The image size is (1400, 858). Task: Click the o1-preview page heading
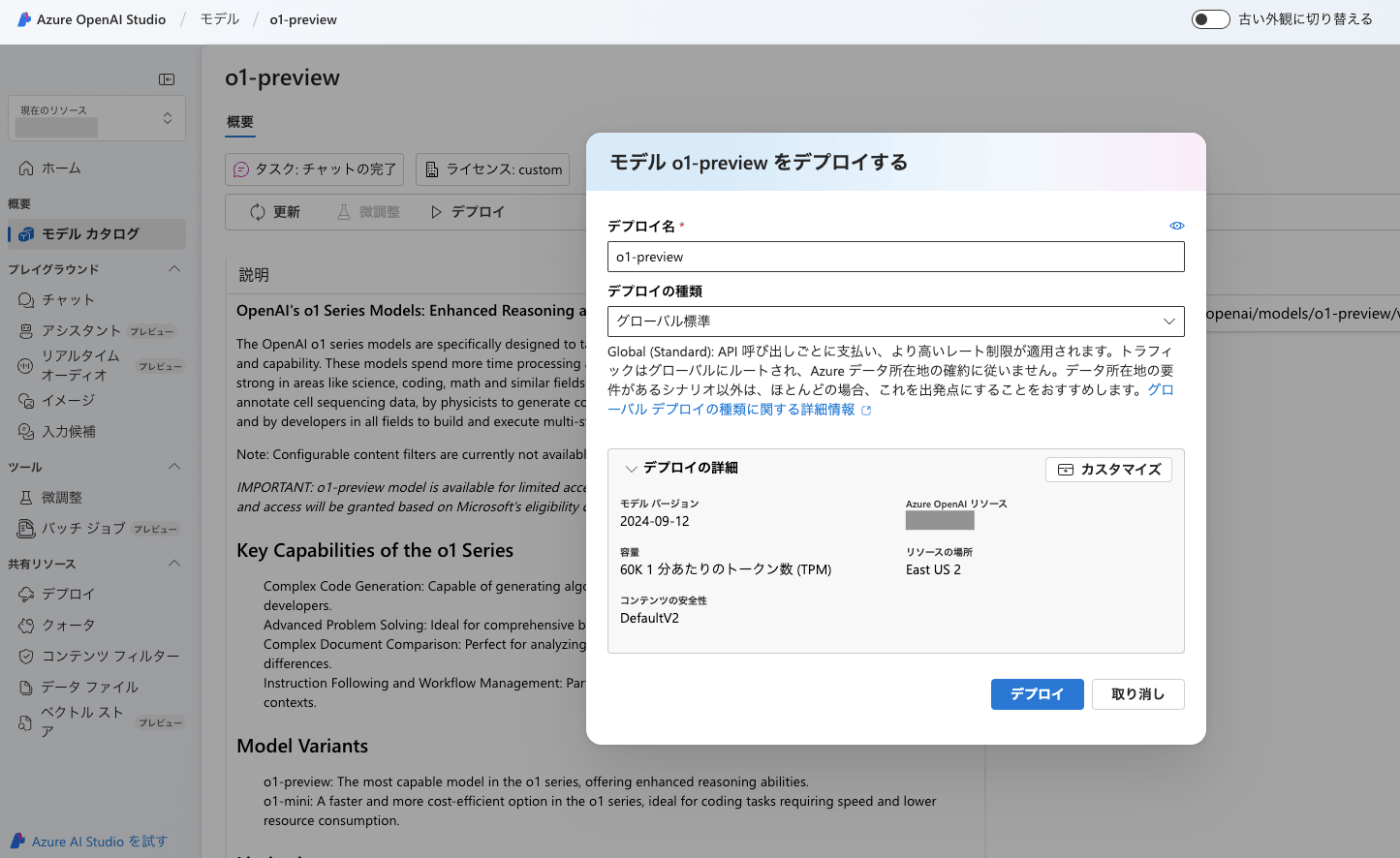click(x=283, y=78)
